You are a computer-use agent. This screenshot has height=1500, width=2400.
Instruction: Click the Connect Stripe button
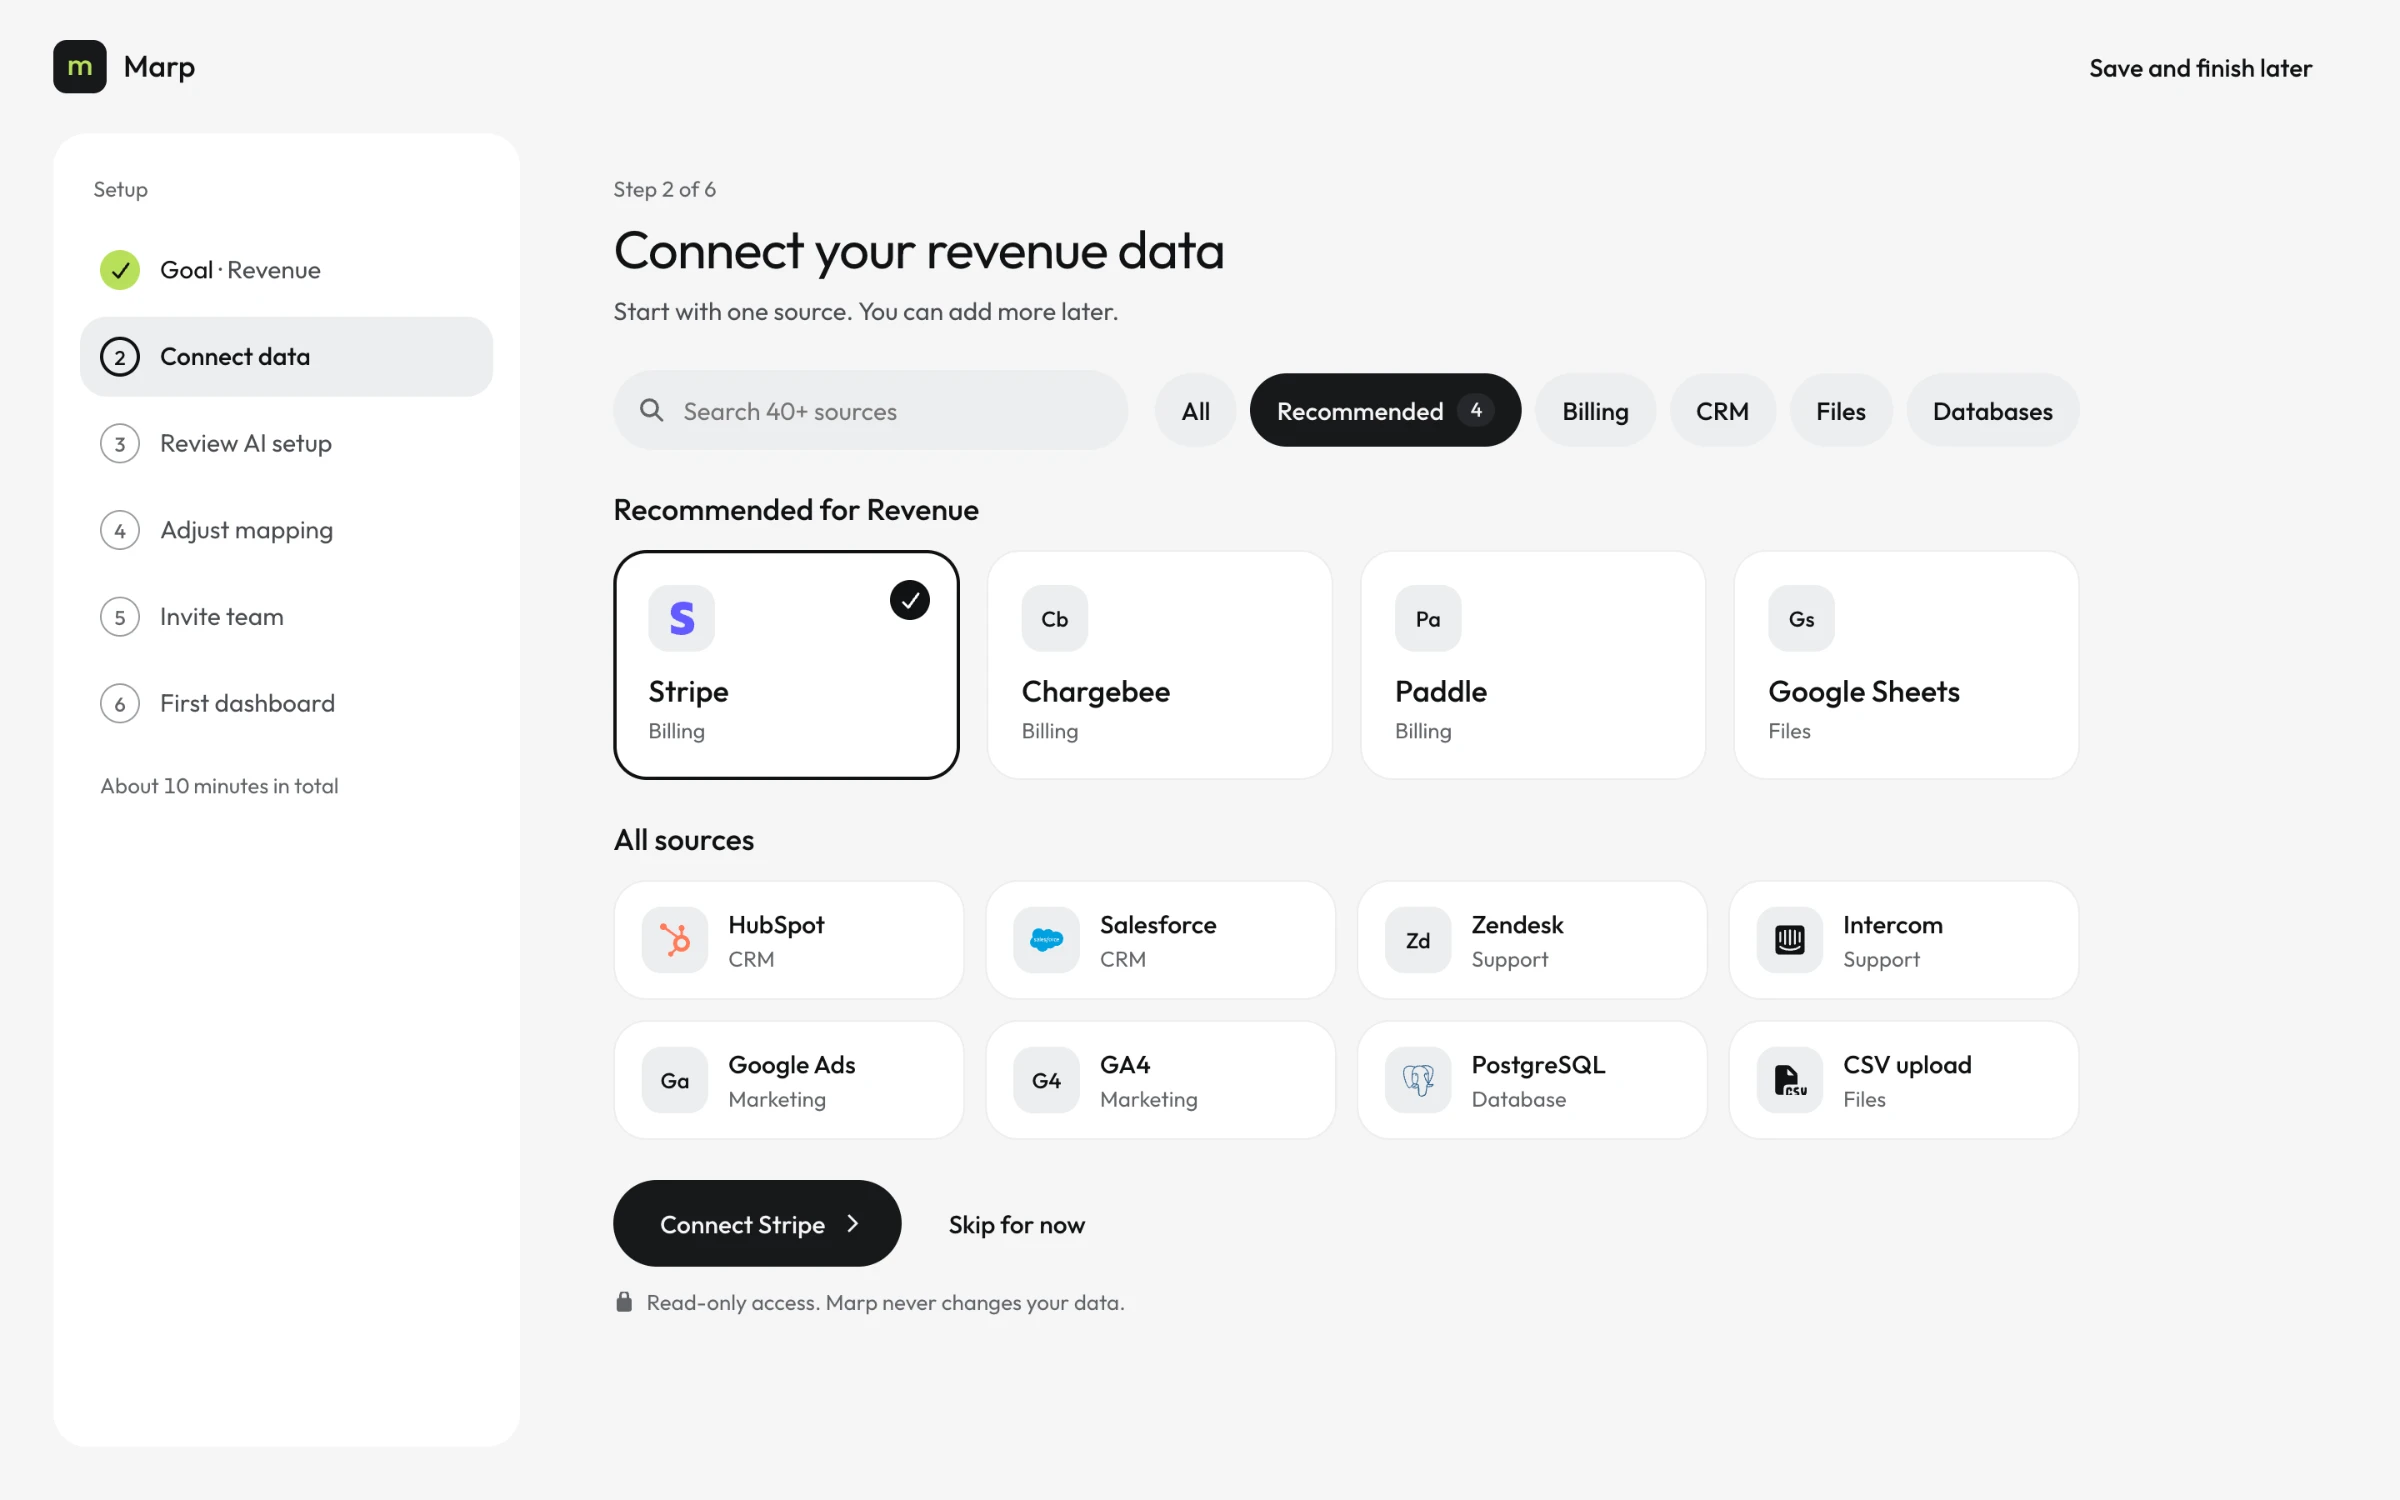pyautogui.click(x=757, y=1223)
